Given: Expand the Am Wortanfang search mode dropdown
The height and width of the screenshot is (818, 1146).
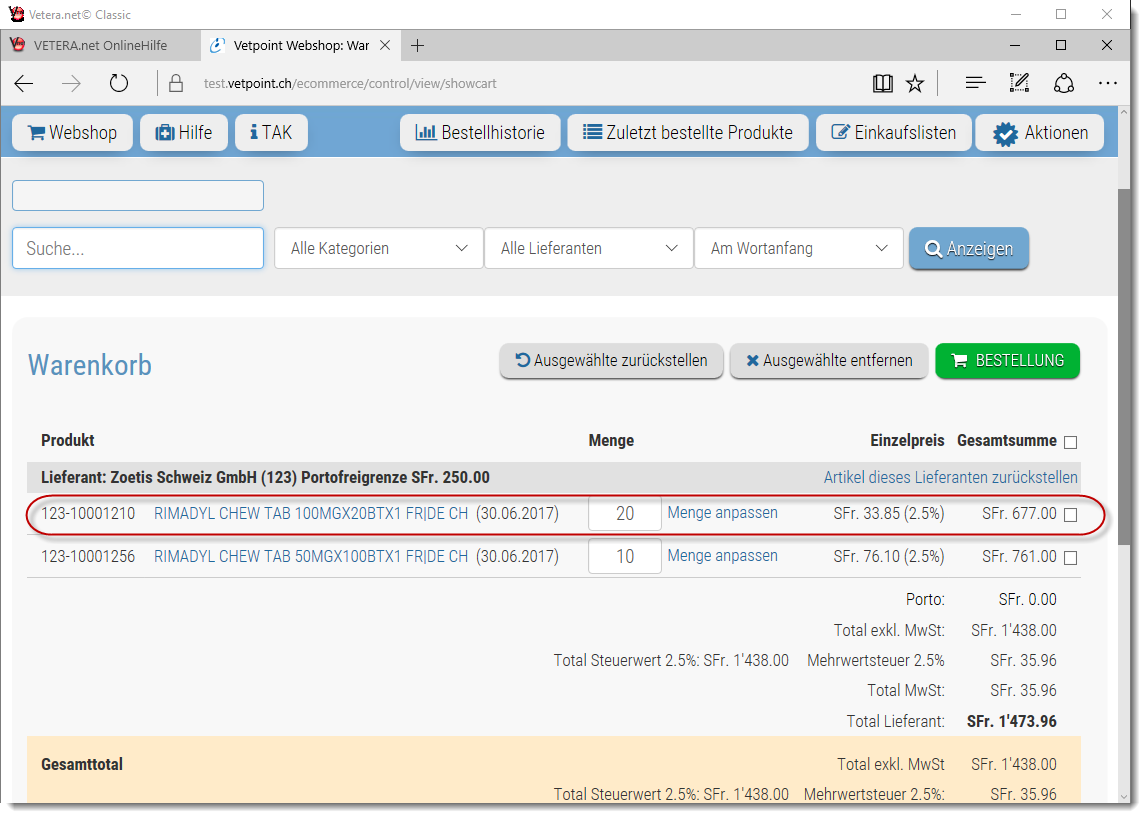Looking at the screenshot, I should (799, 248).
